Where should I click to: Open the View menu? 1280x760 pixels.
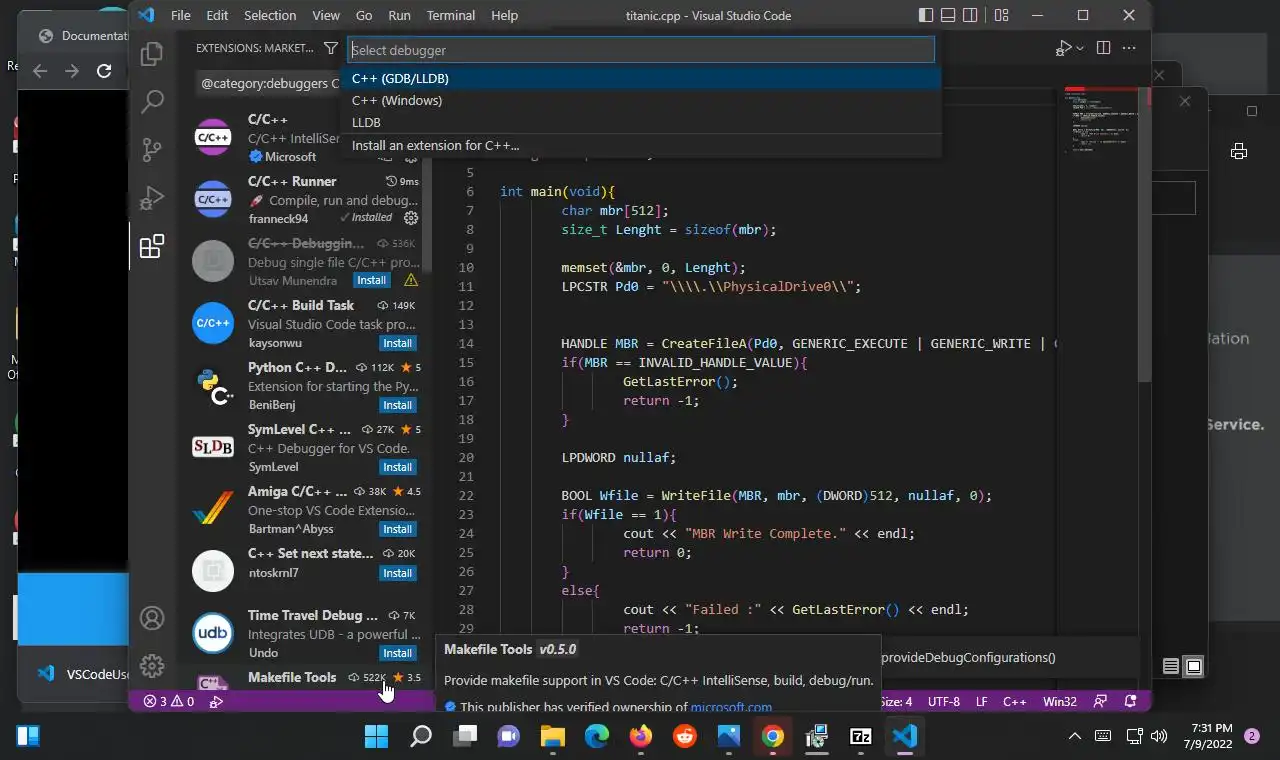pos(326,15)
